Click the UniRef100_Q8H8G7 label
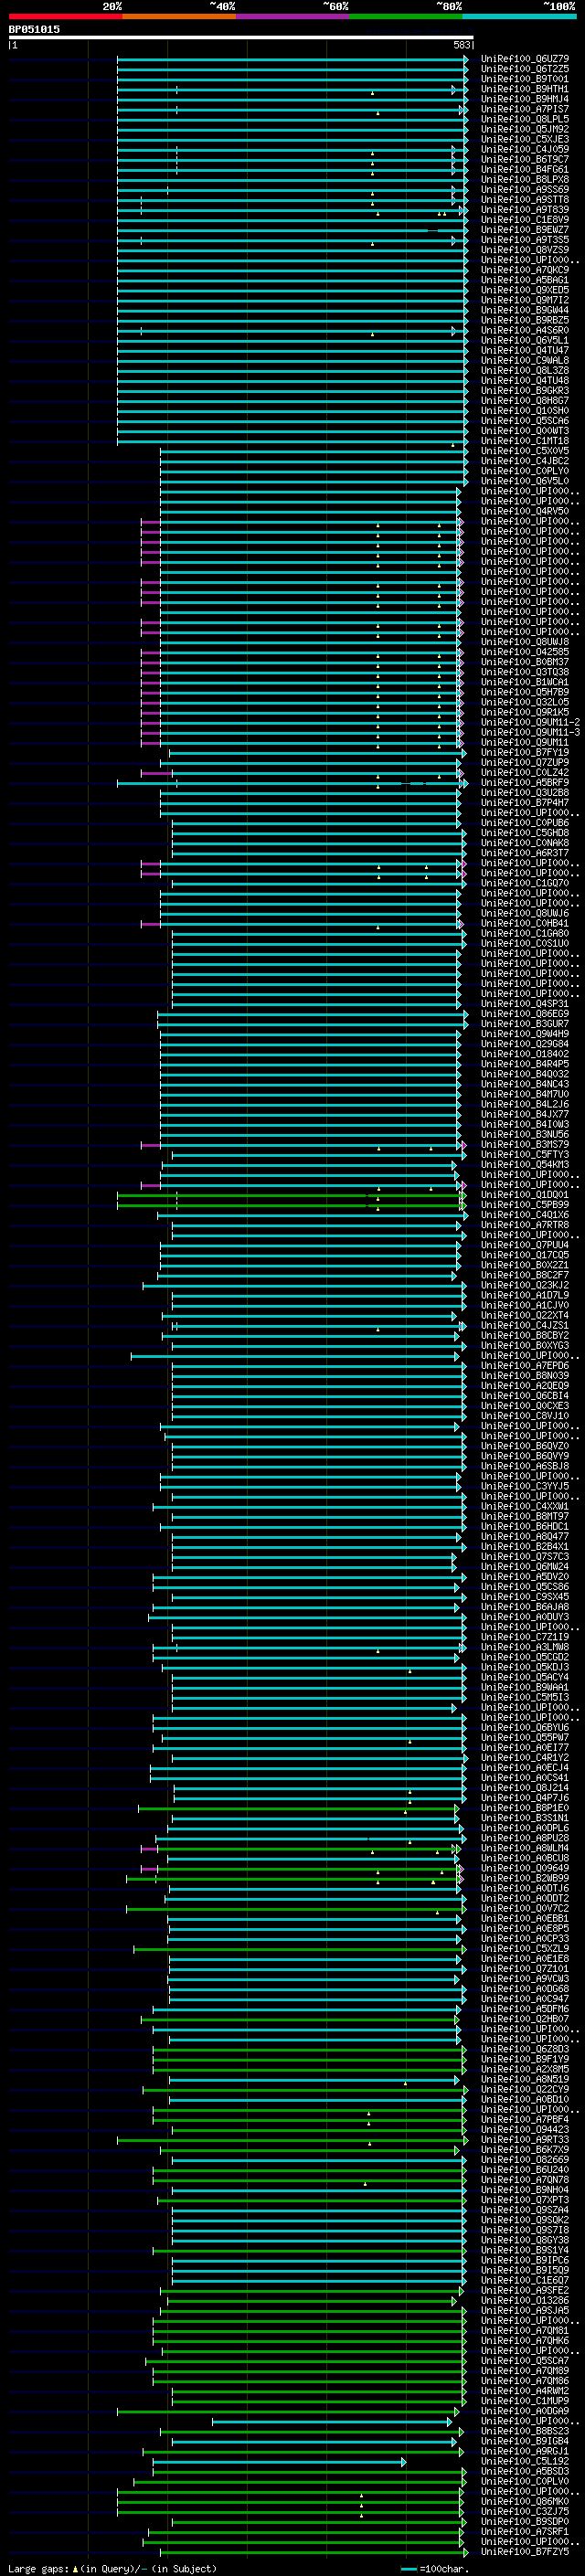The height and width of the screenshot is (2576, 585). (524, 401)
